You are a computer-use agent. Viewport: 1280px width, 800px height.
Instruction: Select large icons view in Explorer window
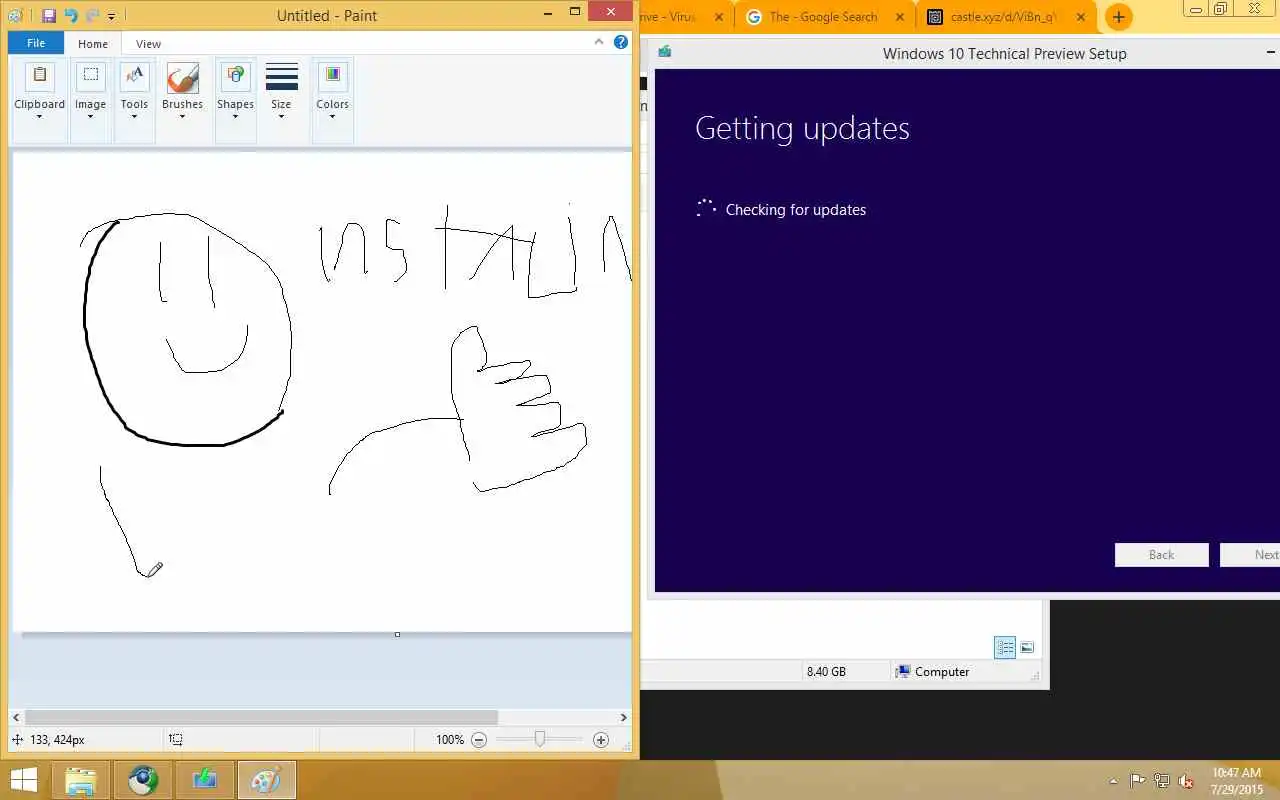click(x=1027, y=647)
